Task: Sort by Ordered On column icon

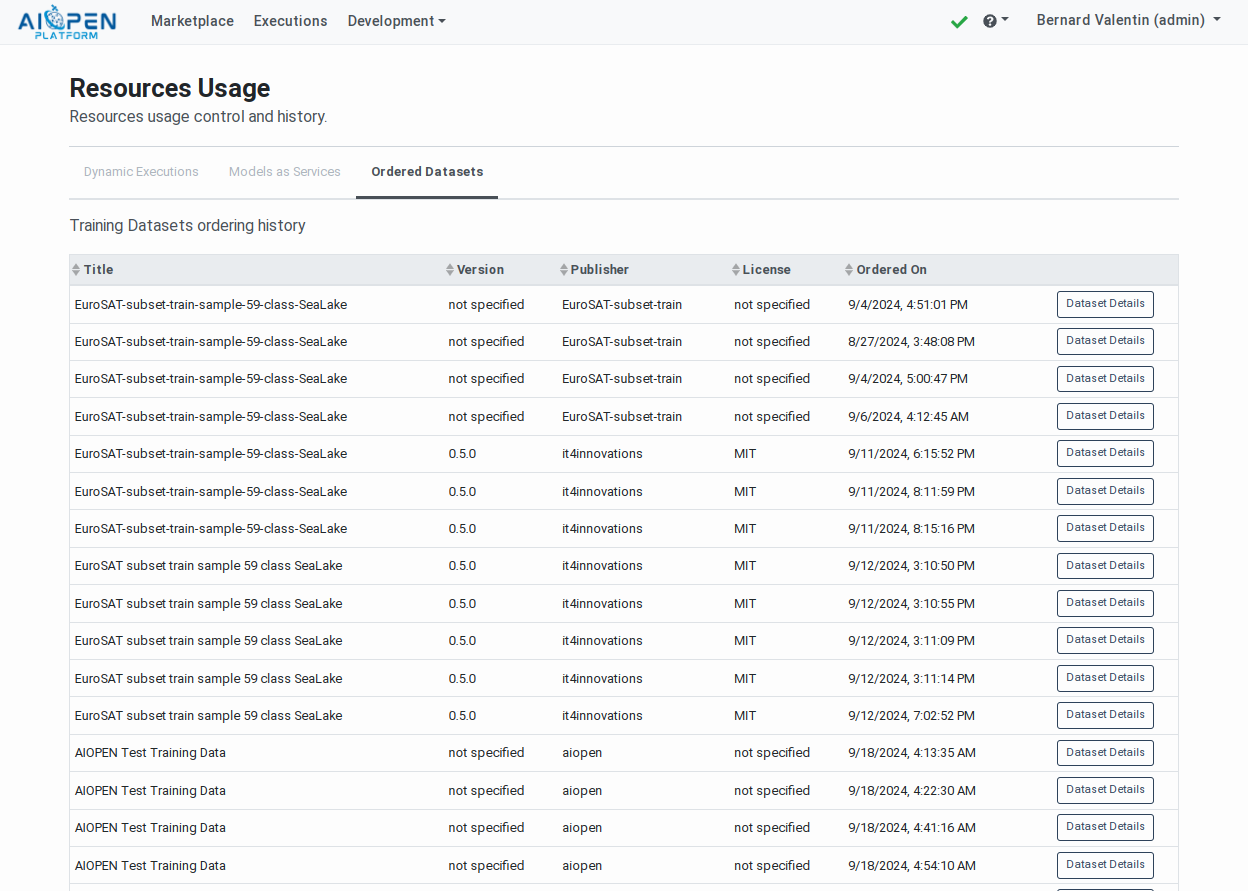Action: click(x=849, y=270)
